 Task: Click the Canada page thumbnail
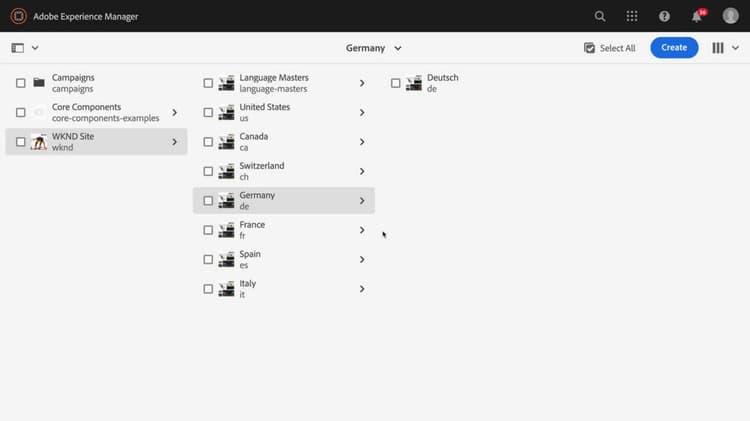pyautogui.click(x=227, y=142)
